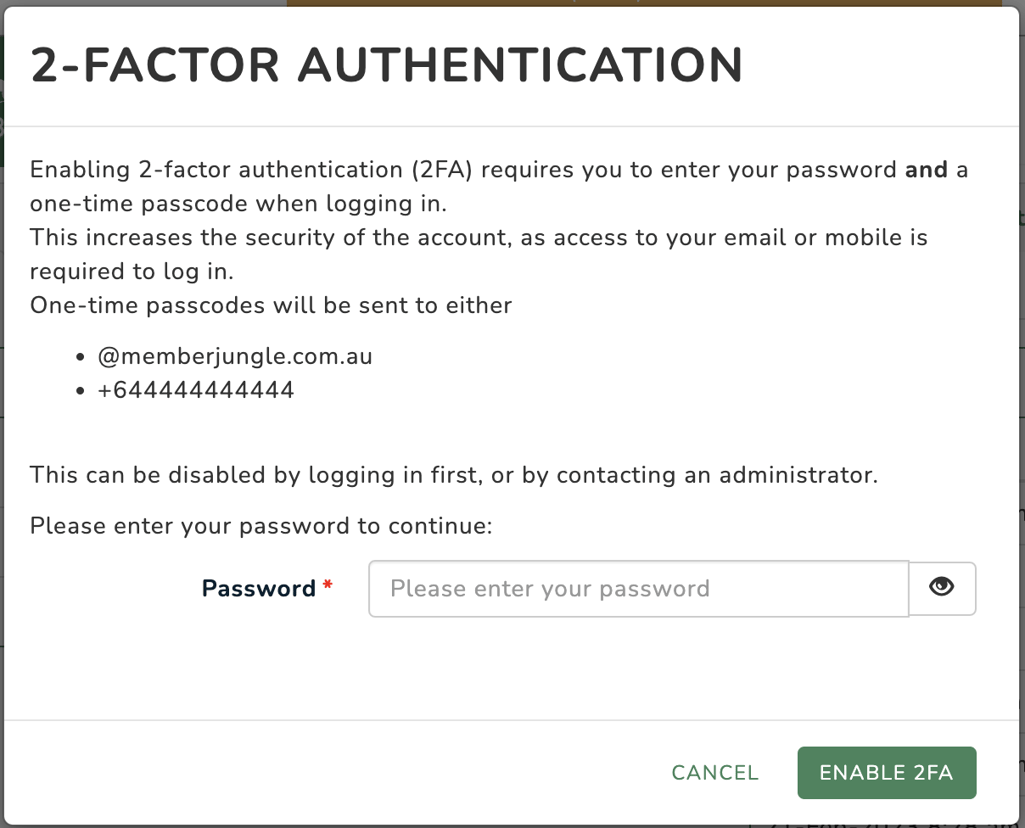Select the bold word 'and' in the description

point(926,169)
